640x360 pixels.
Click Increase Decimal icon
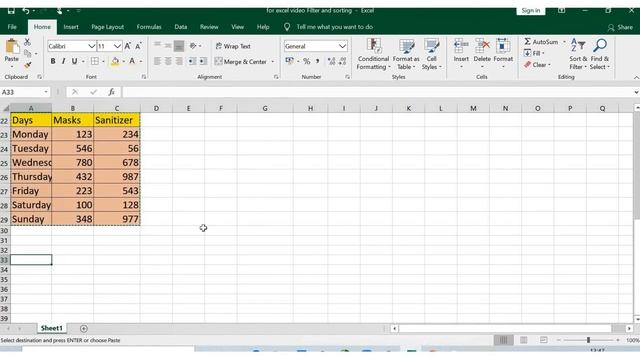[331, 61]
